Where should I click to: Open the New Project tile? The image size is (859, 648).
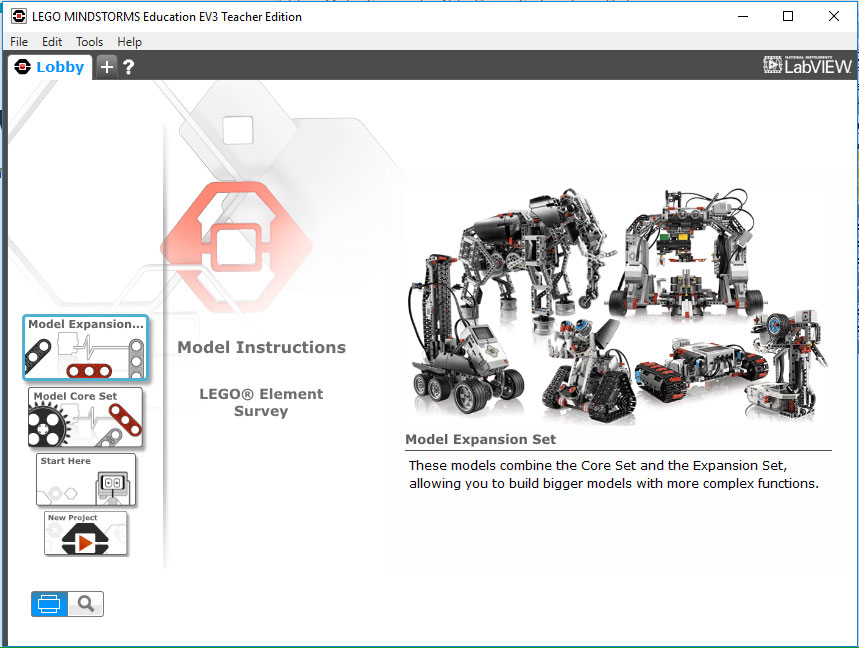[85, 534]
